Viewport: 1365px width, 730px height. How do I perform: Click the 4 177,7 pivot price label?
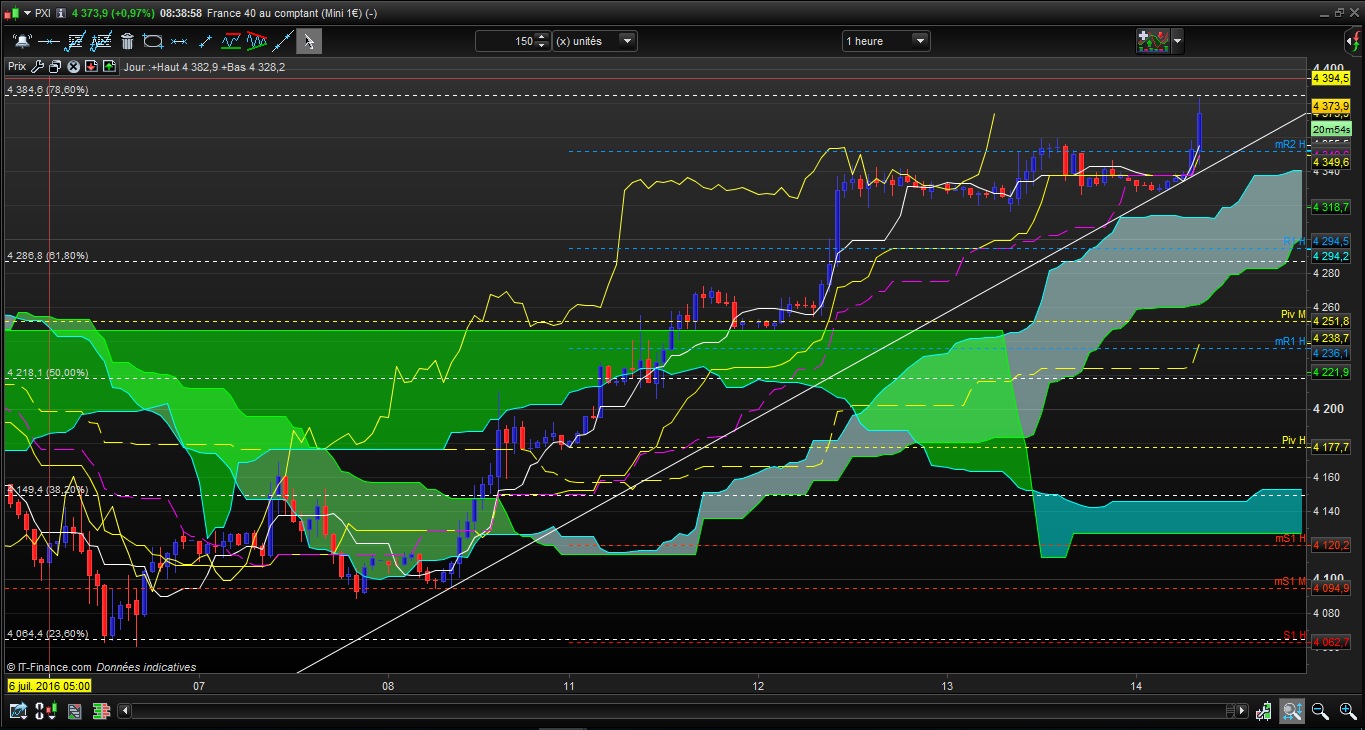coord(1331,447)
